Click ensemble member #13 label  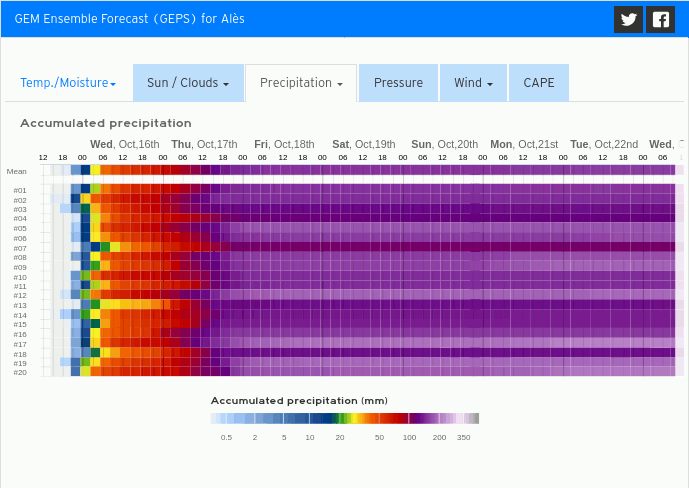[x=20, y=305]
